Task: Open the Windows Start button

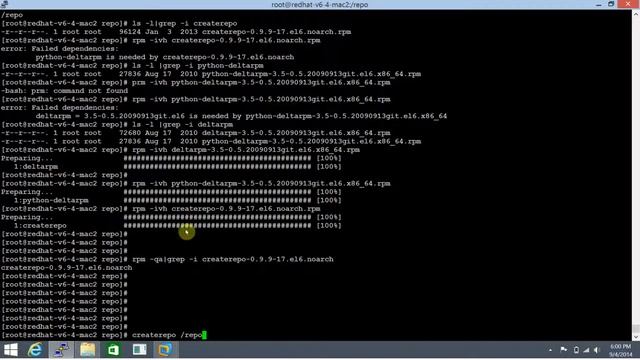Action: (x=11, y=350)
